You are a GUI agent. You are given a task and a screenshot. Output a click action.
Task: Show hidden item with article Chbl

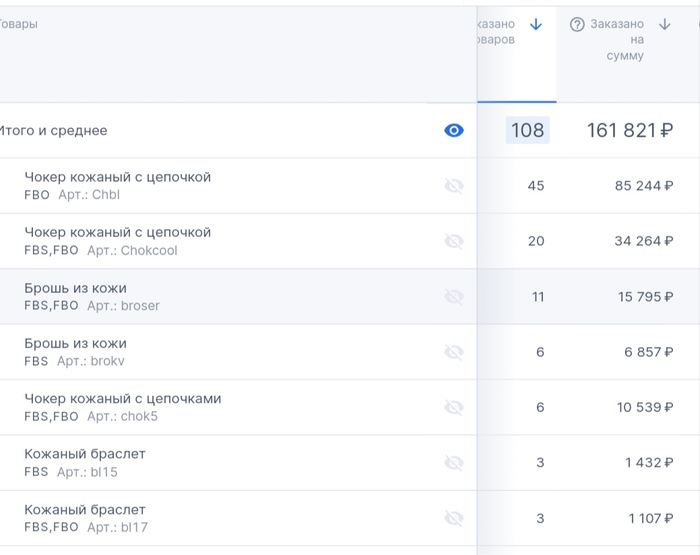tap(454, 186)
